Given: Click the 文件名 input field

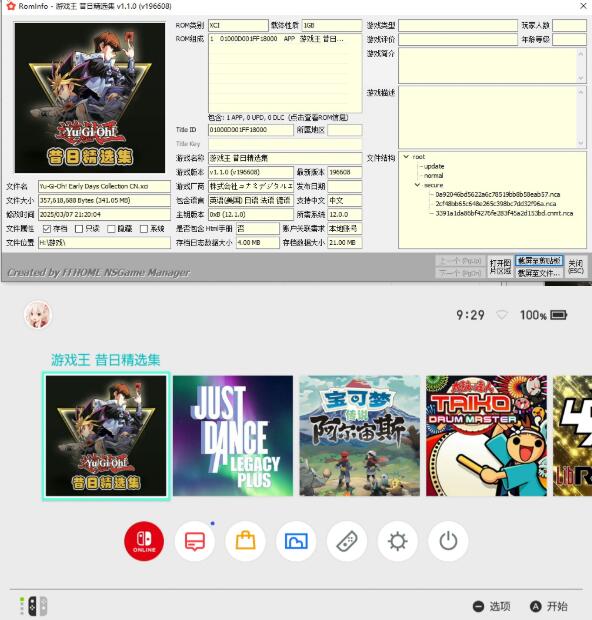Looking at the screenshot, I should coord(104,186).
